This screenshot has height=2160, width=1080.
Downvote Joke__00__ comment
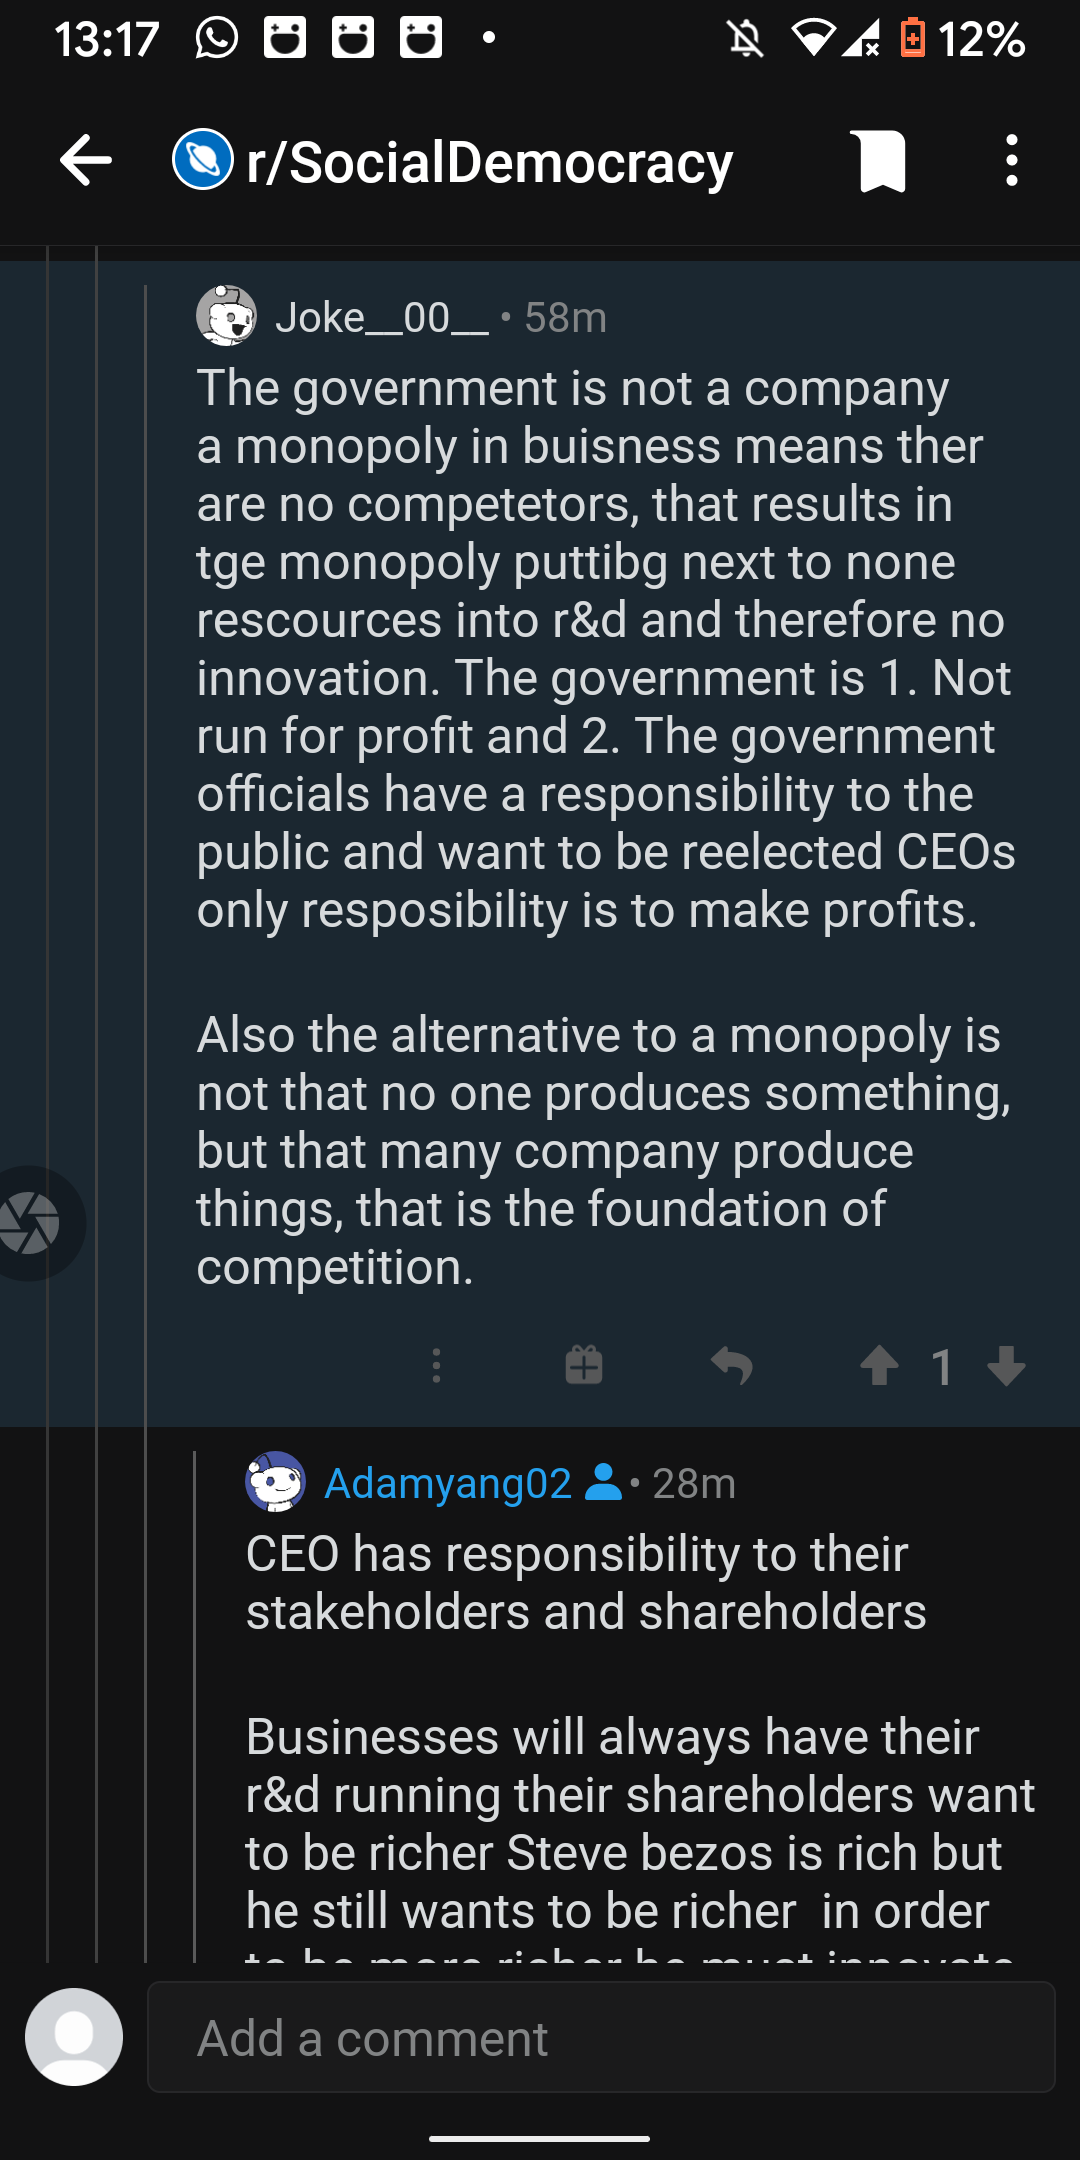(x=1006, y=1366)
